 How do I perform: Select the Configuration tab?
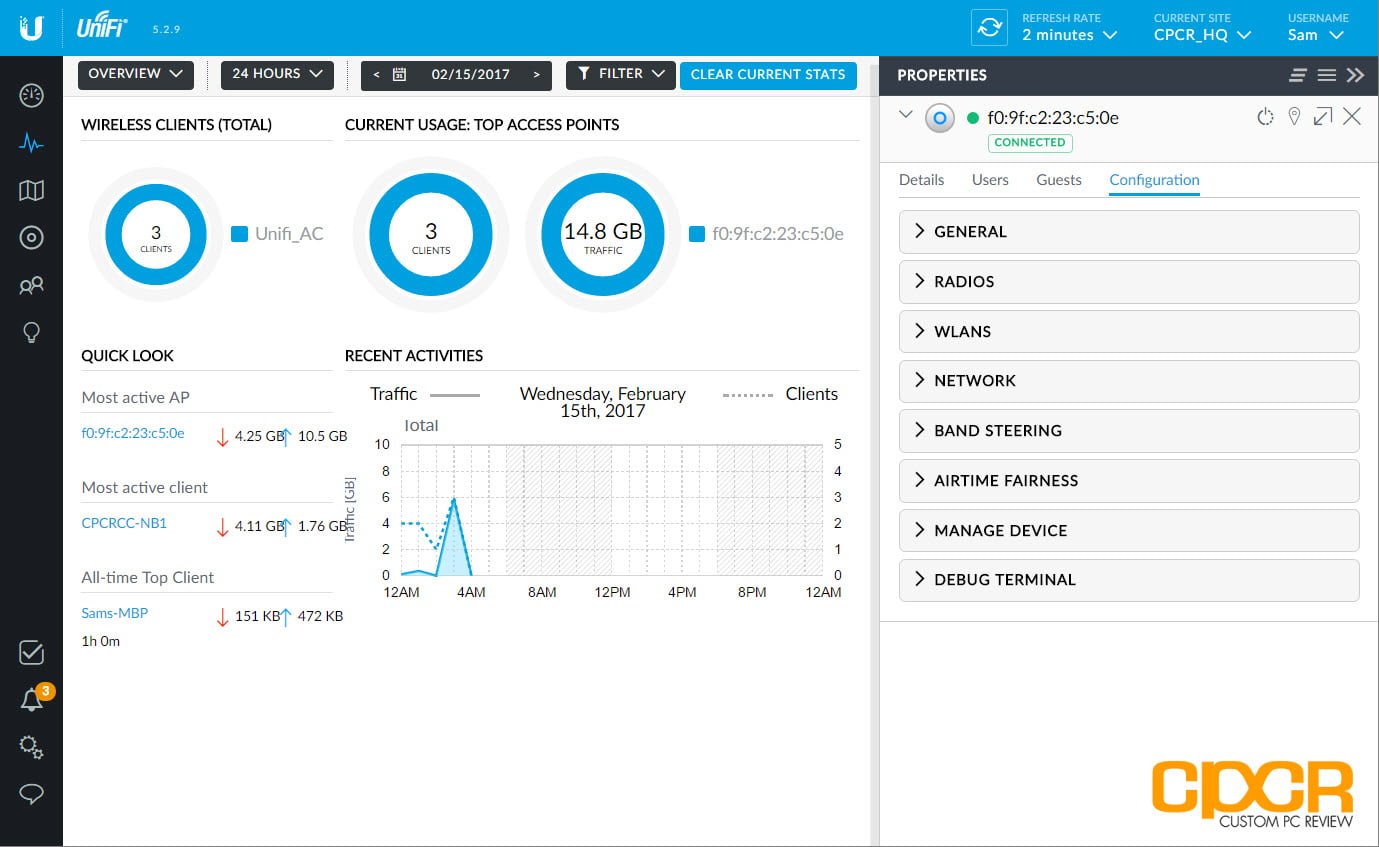1154,180
